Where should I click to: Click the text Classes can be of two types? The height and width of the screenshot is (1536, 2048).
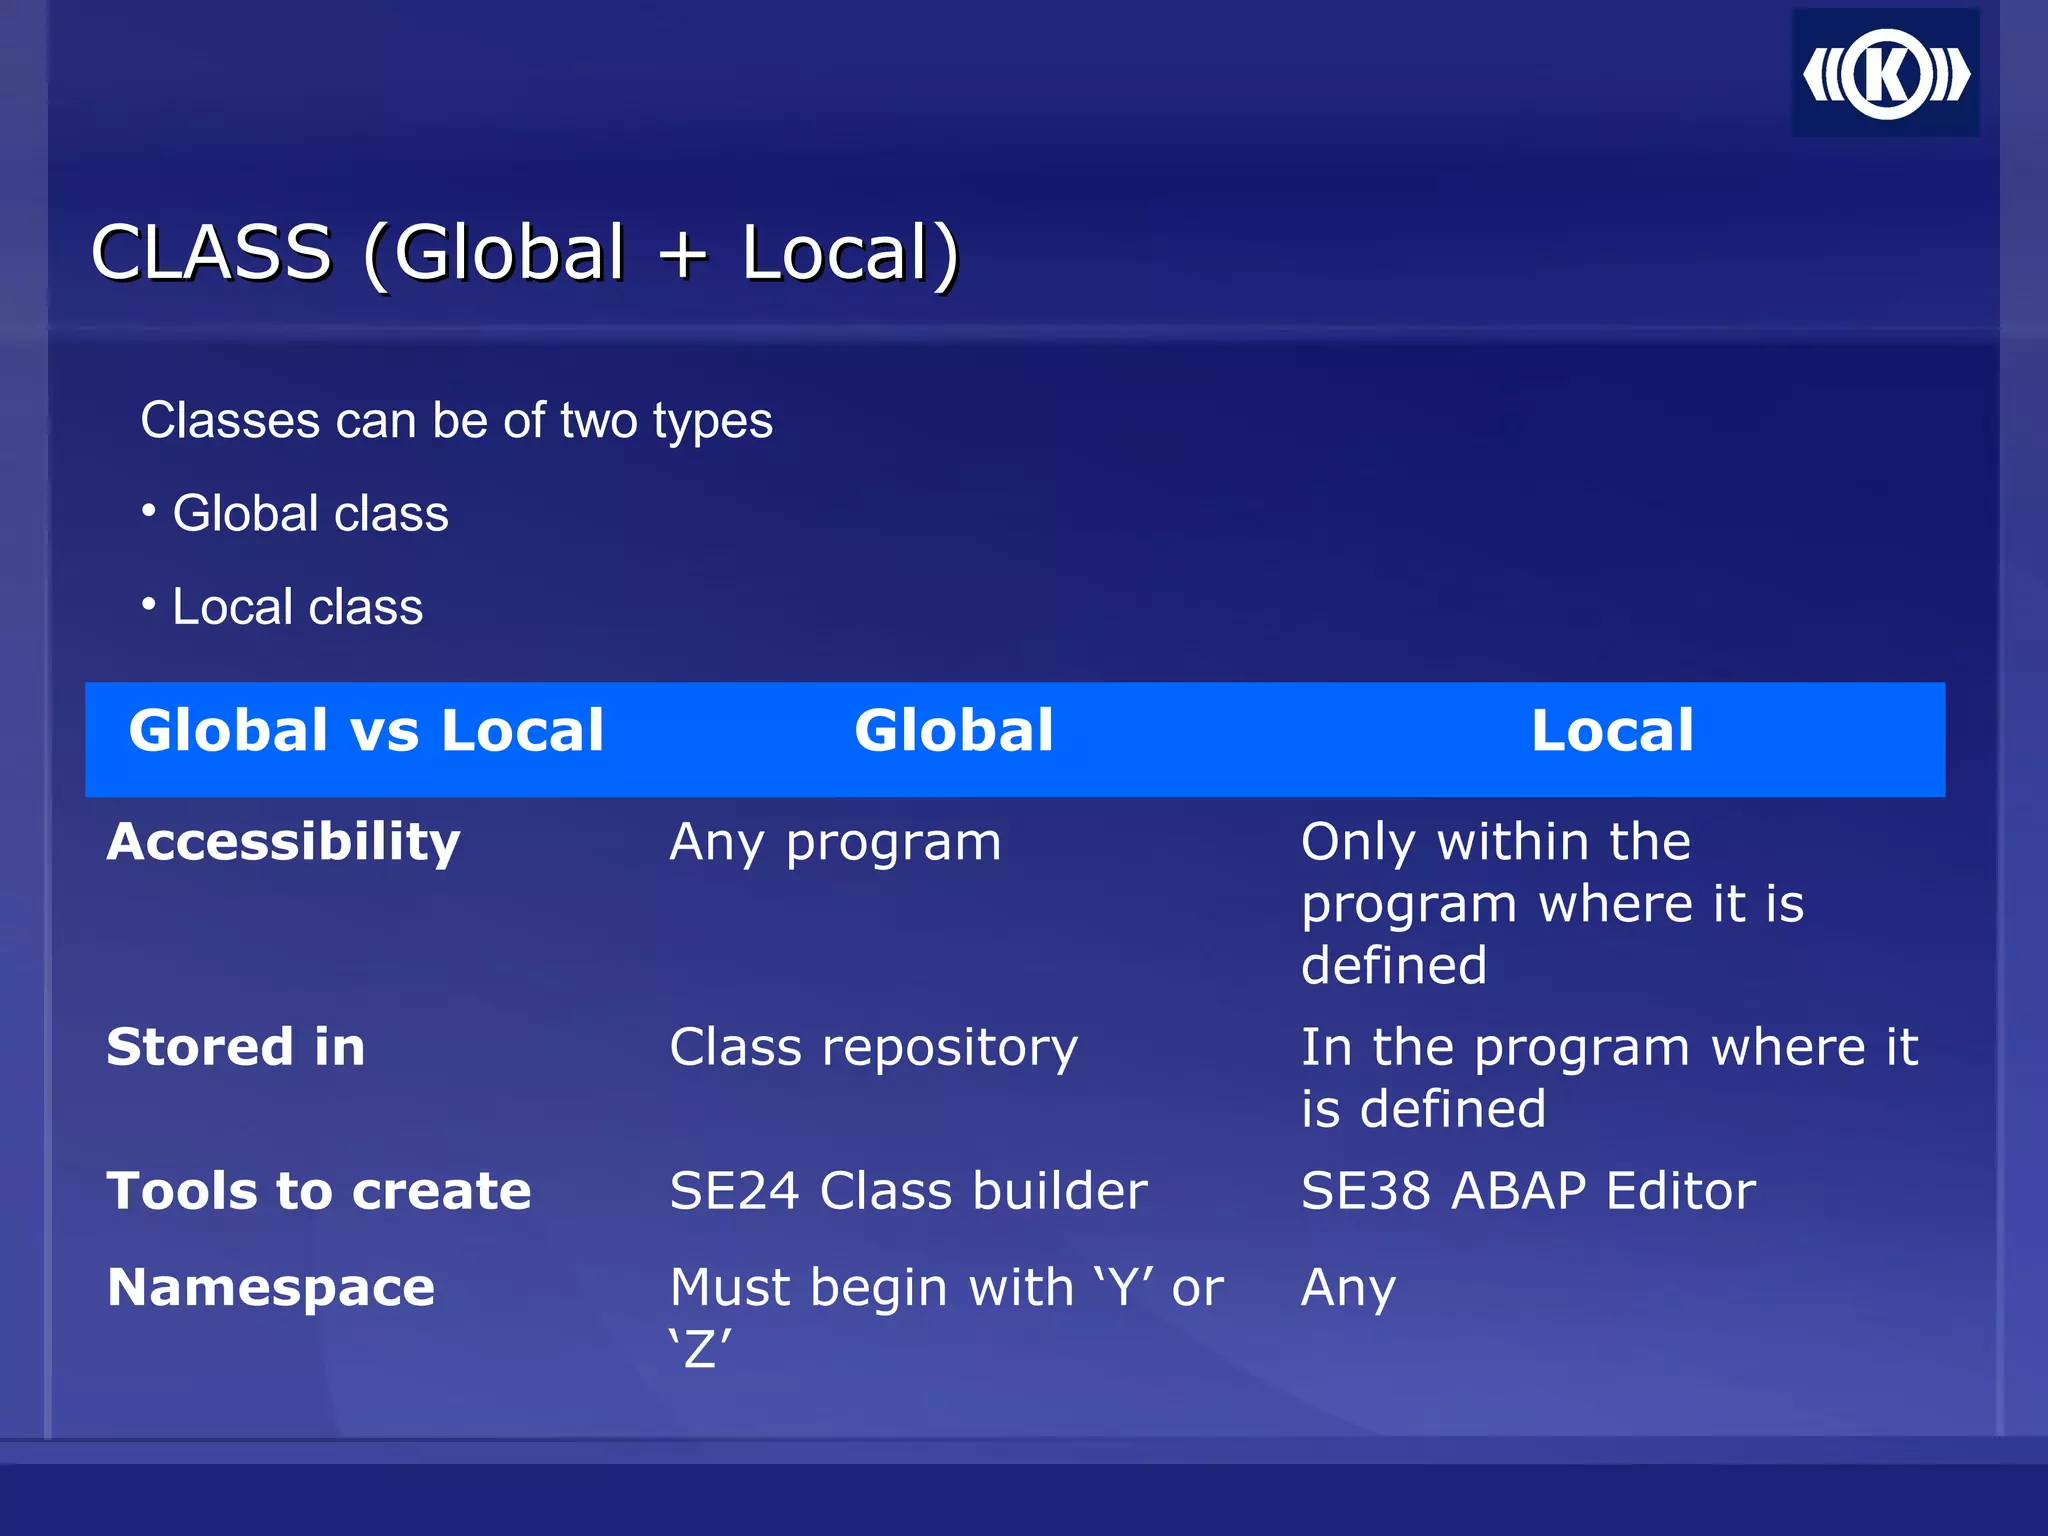tap(456, 420)
